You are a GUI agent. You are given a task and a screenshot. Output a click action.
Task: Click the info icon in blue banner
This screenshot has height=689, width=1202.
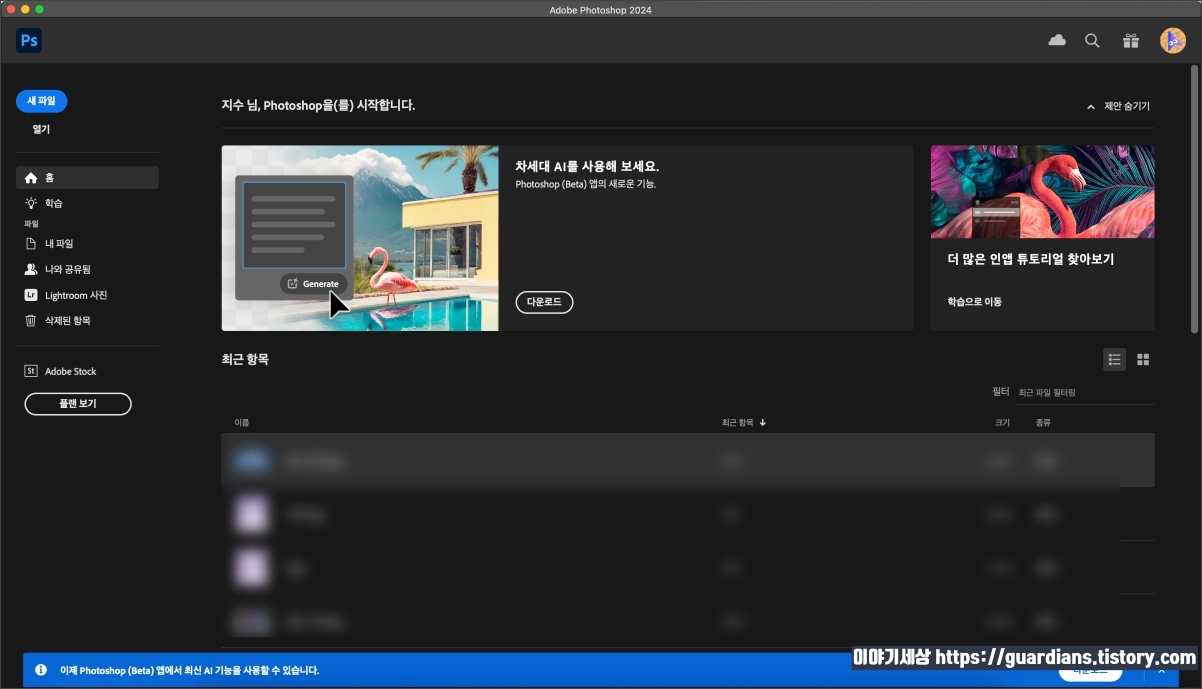point(41,670)
